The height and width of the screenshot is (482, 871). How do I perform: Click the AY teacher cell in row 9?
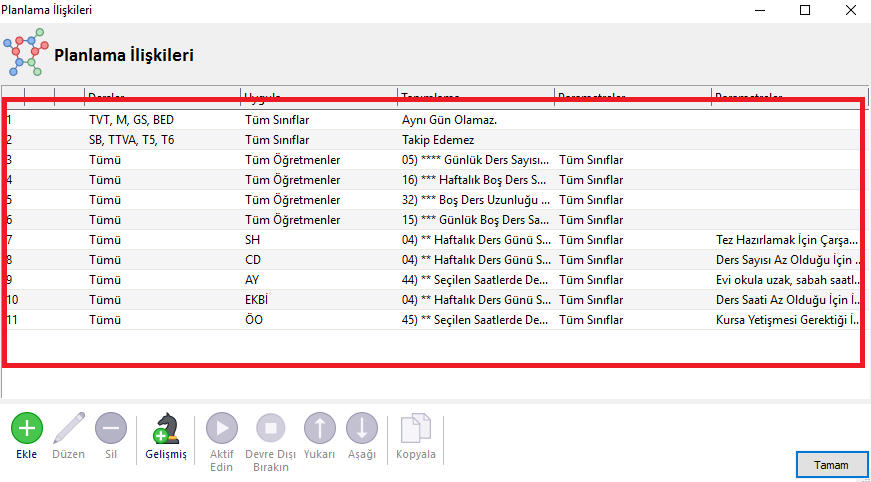[252, 280]
